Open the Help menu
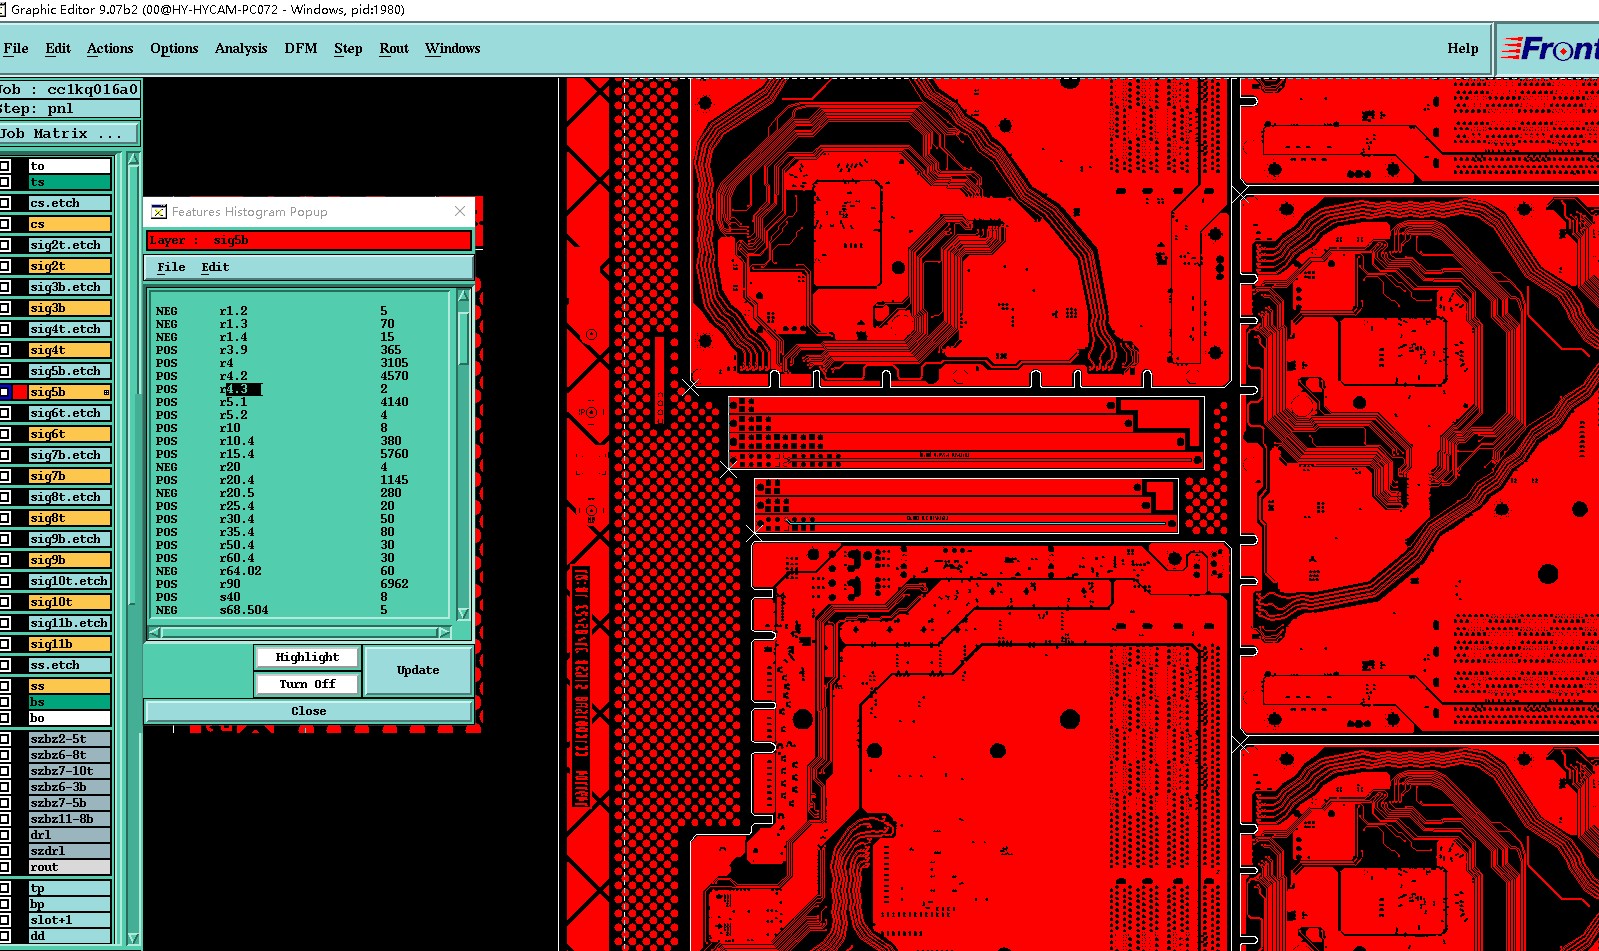The width and height of the screenshot is (1599, 951). pyautogui.click(x=1462, y=48)
